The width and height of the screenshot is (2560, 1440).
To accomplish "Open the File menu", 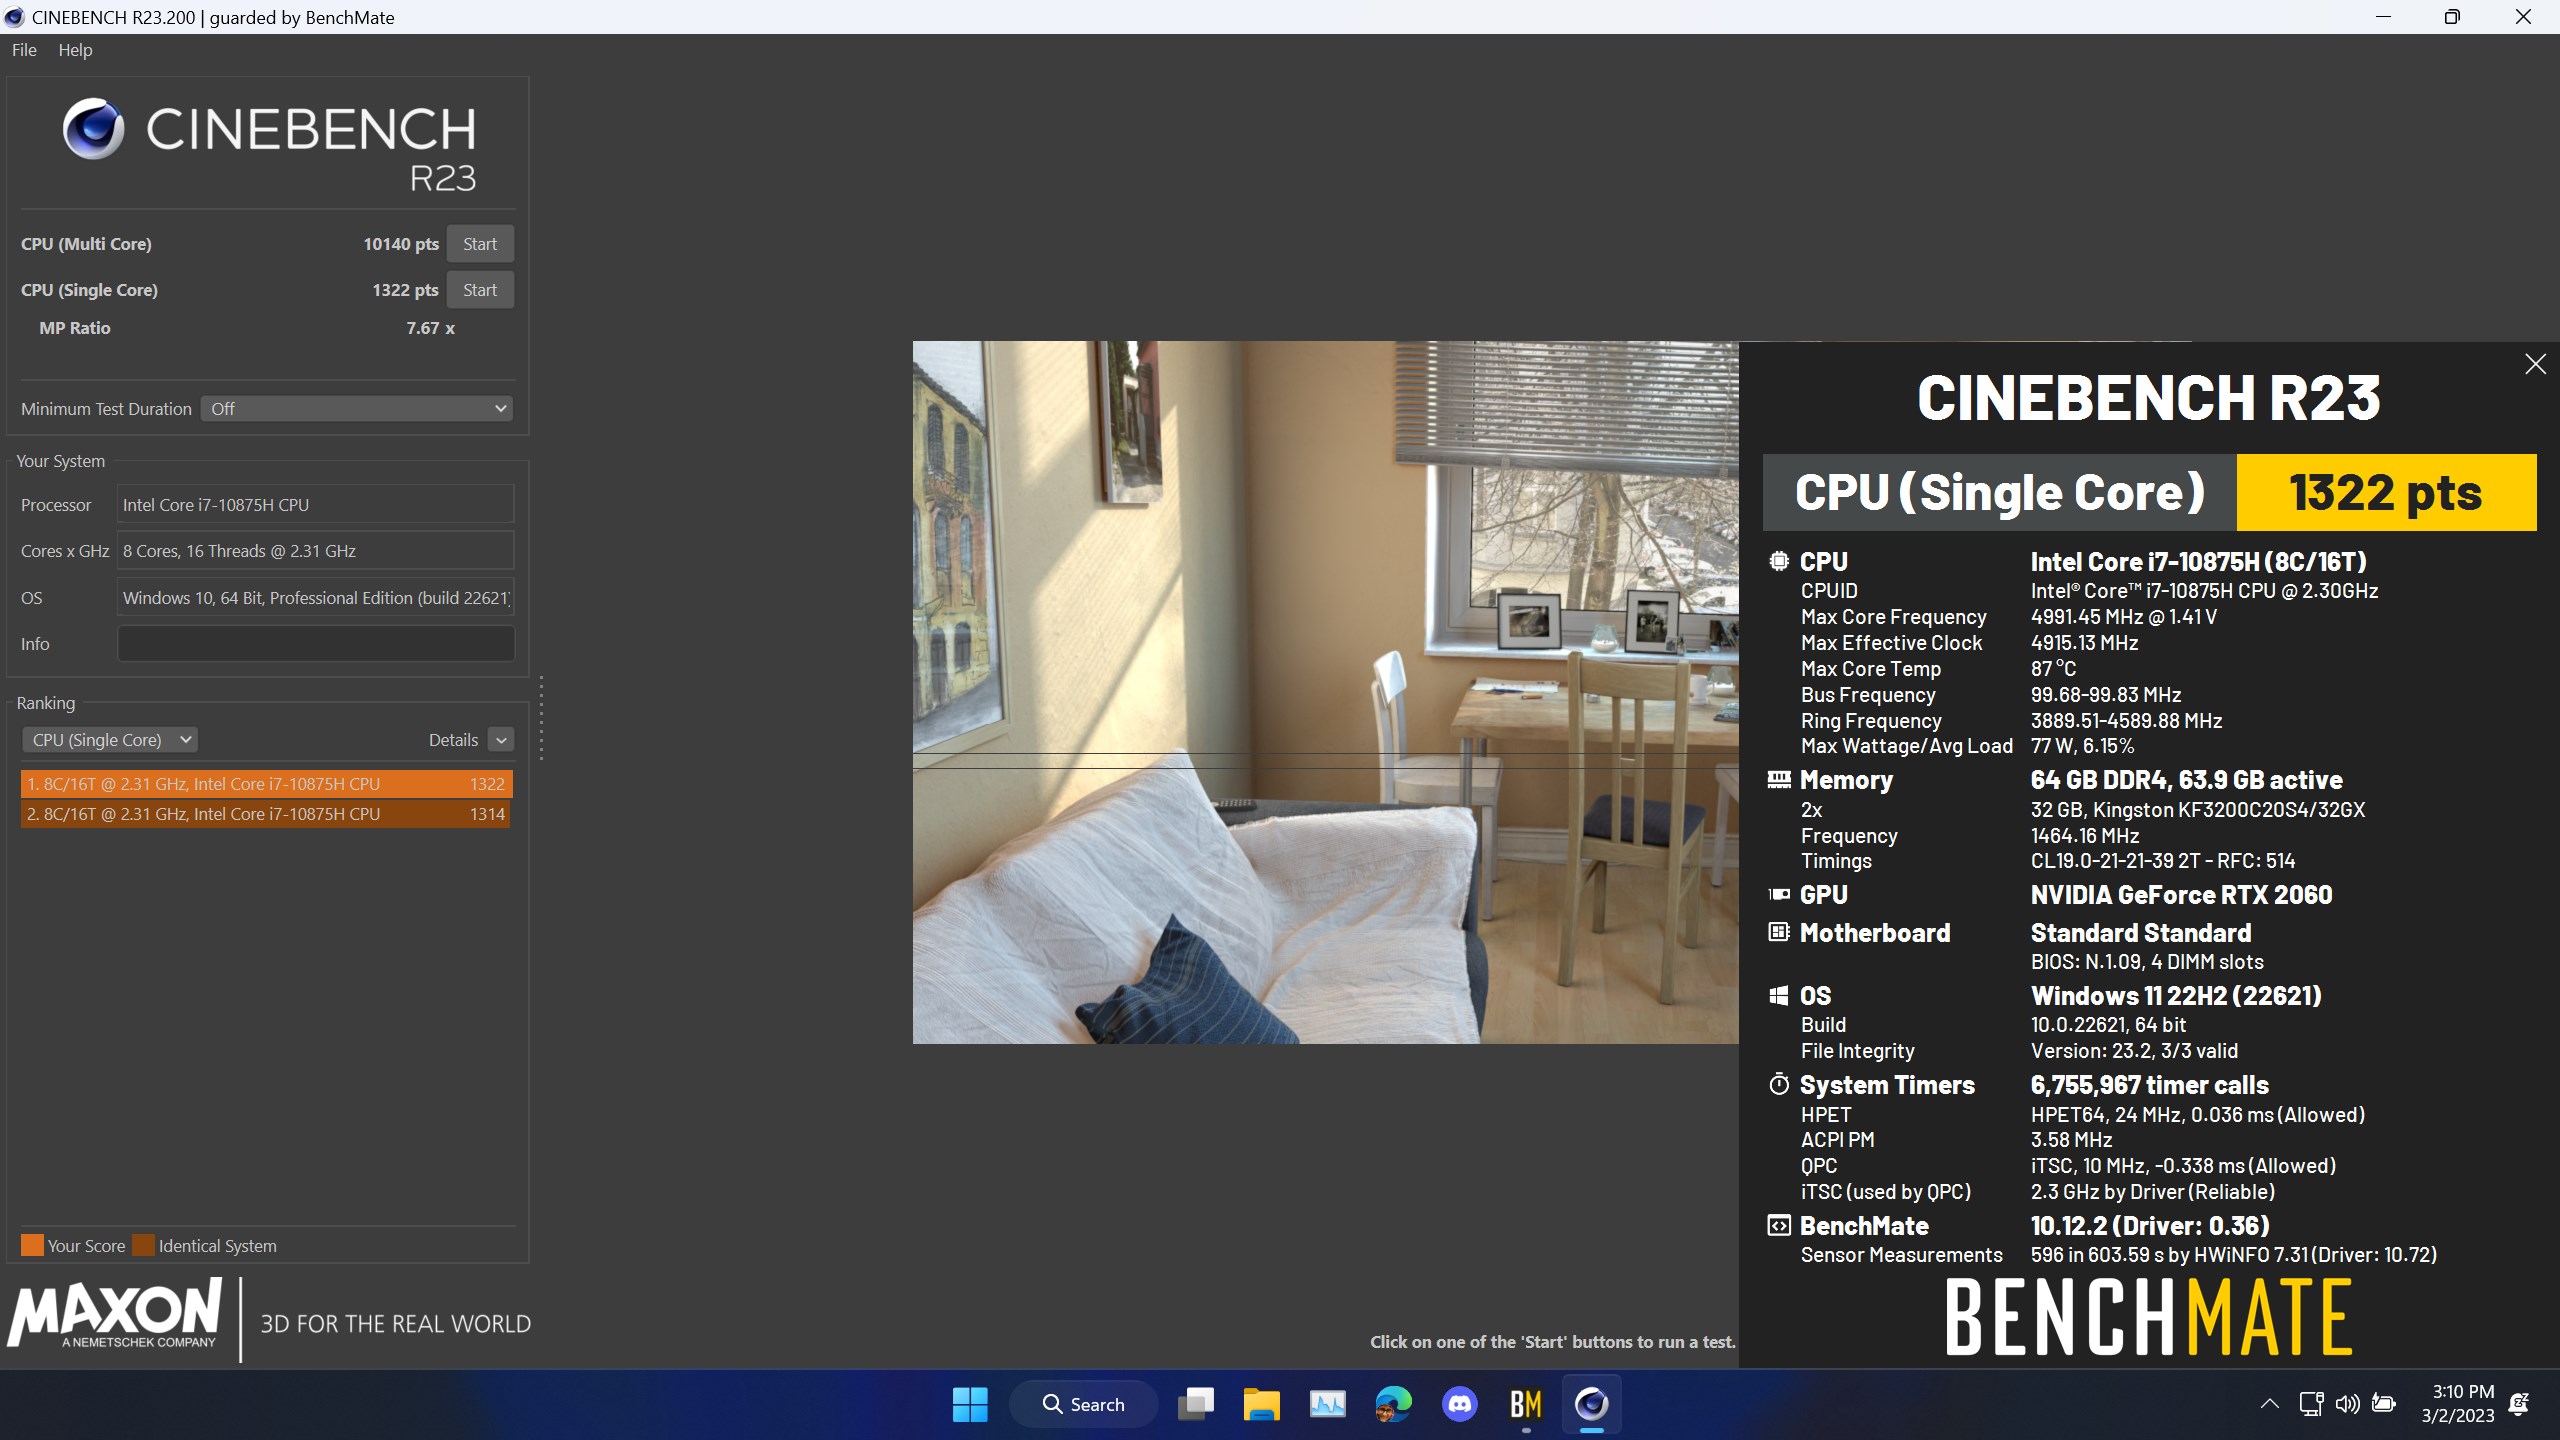I will point(24,50).
